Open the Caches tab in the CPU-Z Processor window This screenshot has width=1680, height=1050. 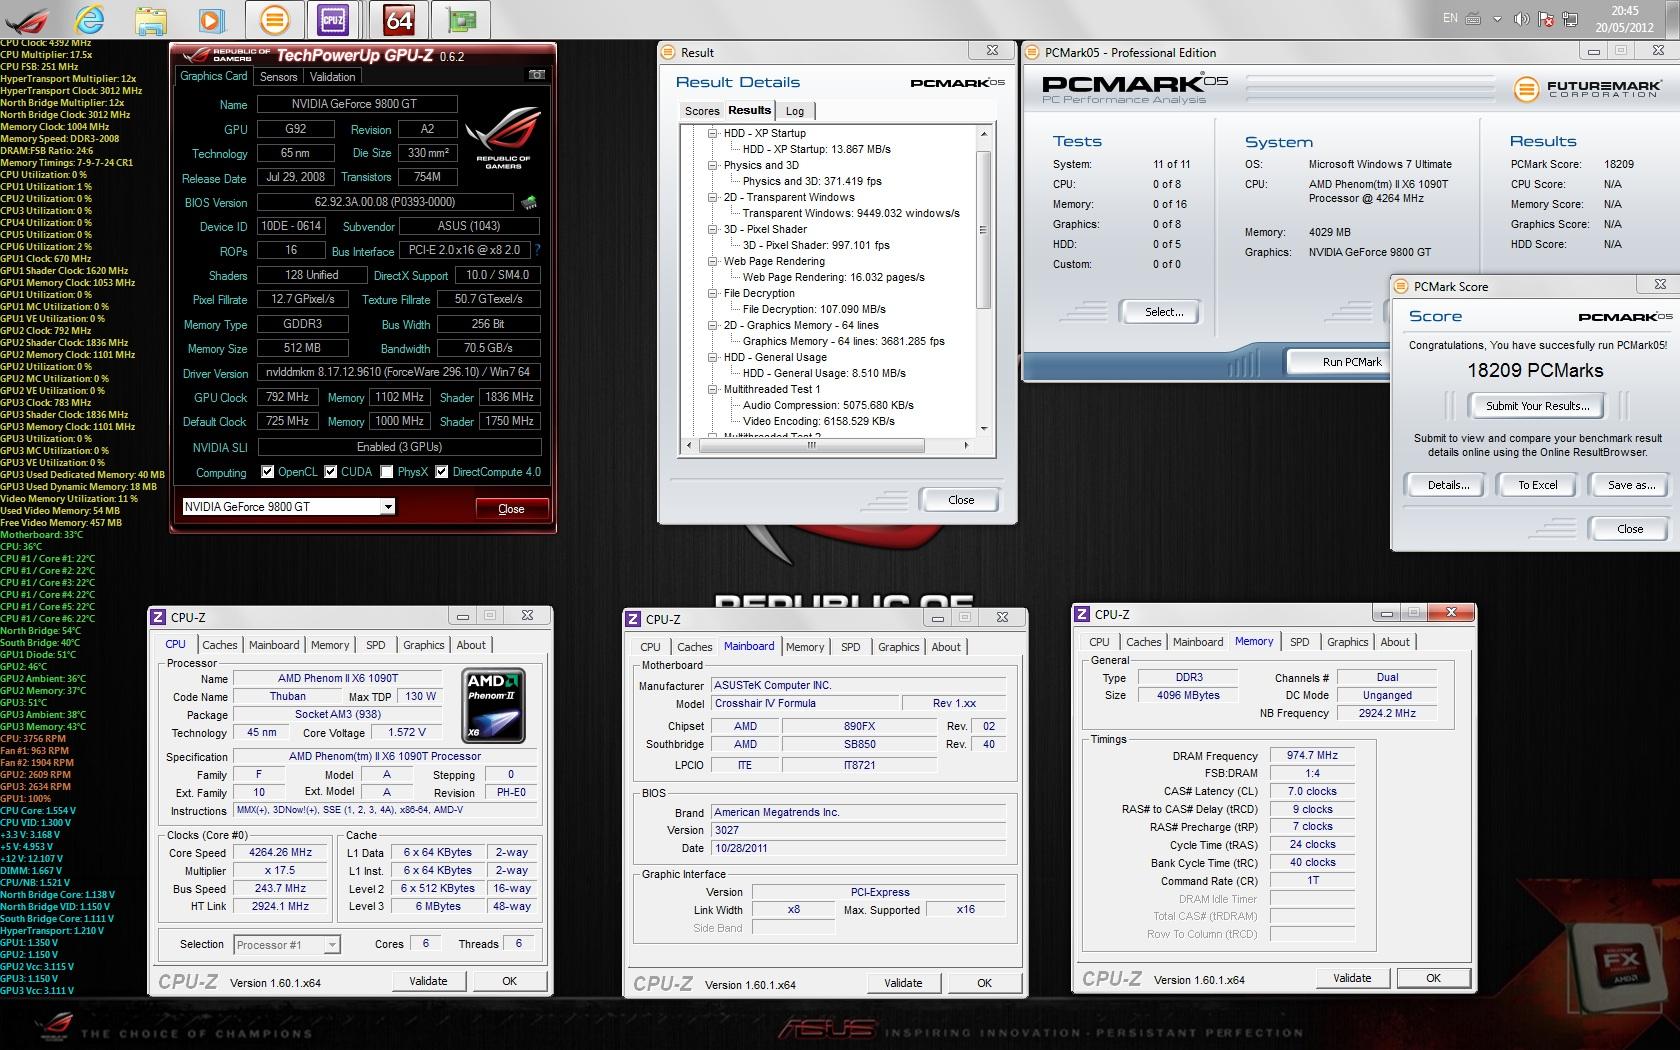[x=220, y=645]
